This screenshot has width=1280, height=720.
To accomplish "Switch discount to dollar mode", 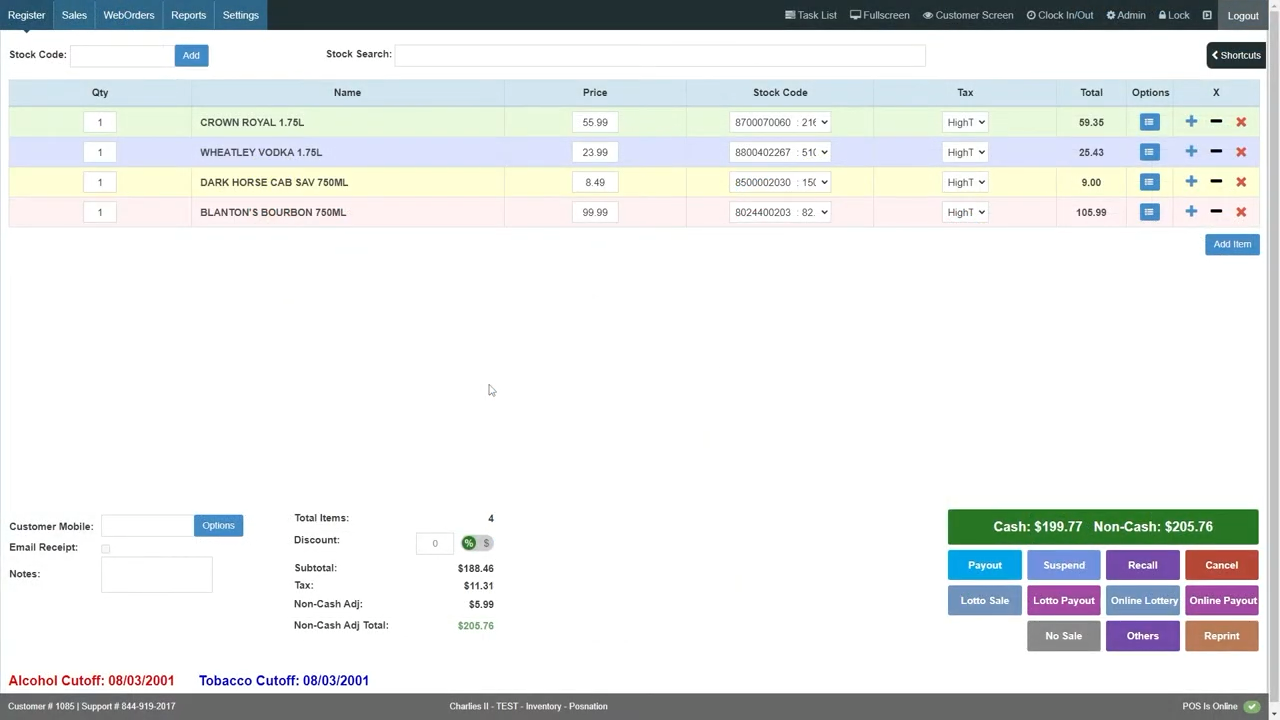I will [486, 543].
